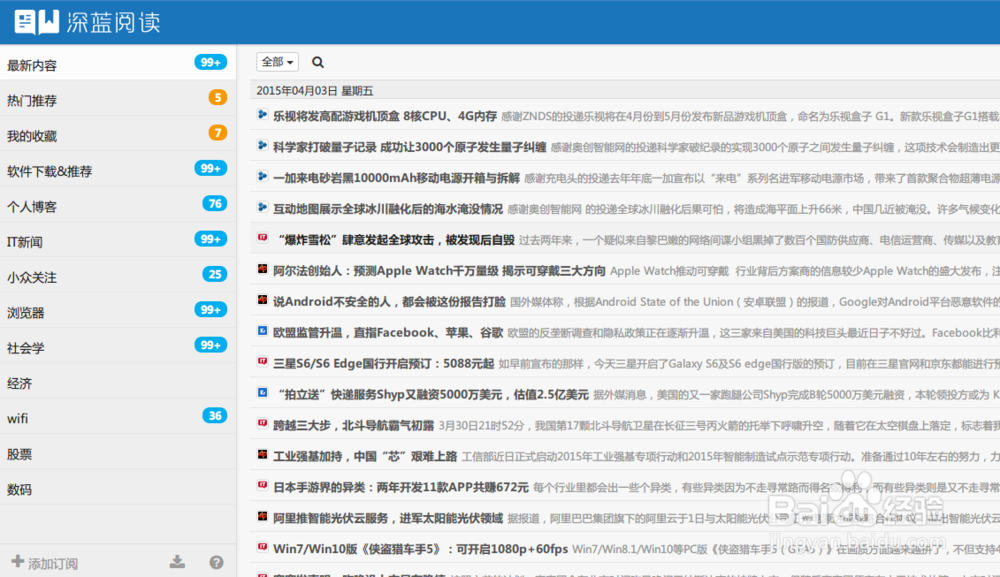Click source icon beside 欧盟监管升温
The image size is (1000, 577).
[262, 331]
